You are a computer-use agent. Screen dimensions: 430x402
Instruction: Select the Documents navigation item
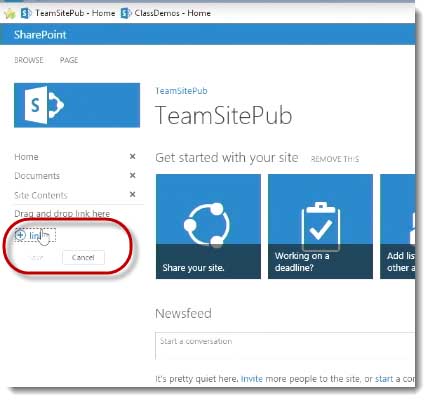pyautogui.click(x=37, y=176)
